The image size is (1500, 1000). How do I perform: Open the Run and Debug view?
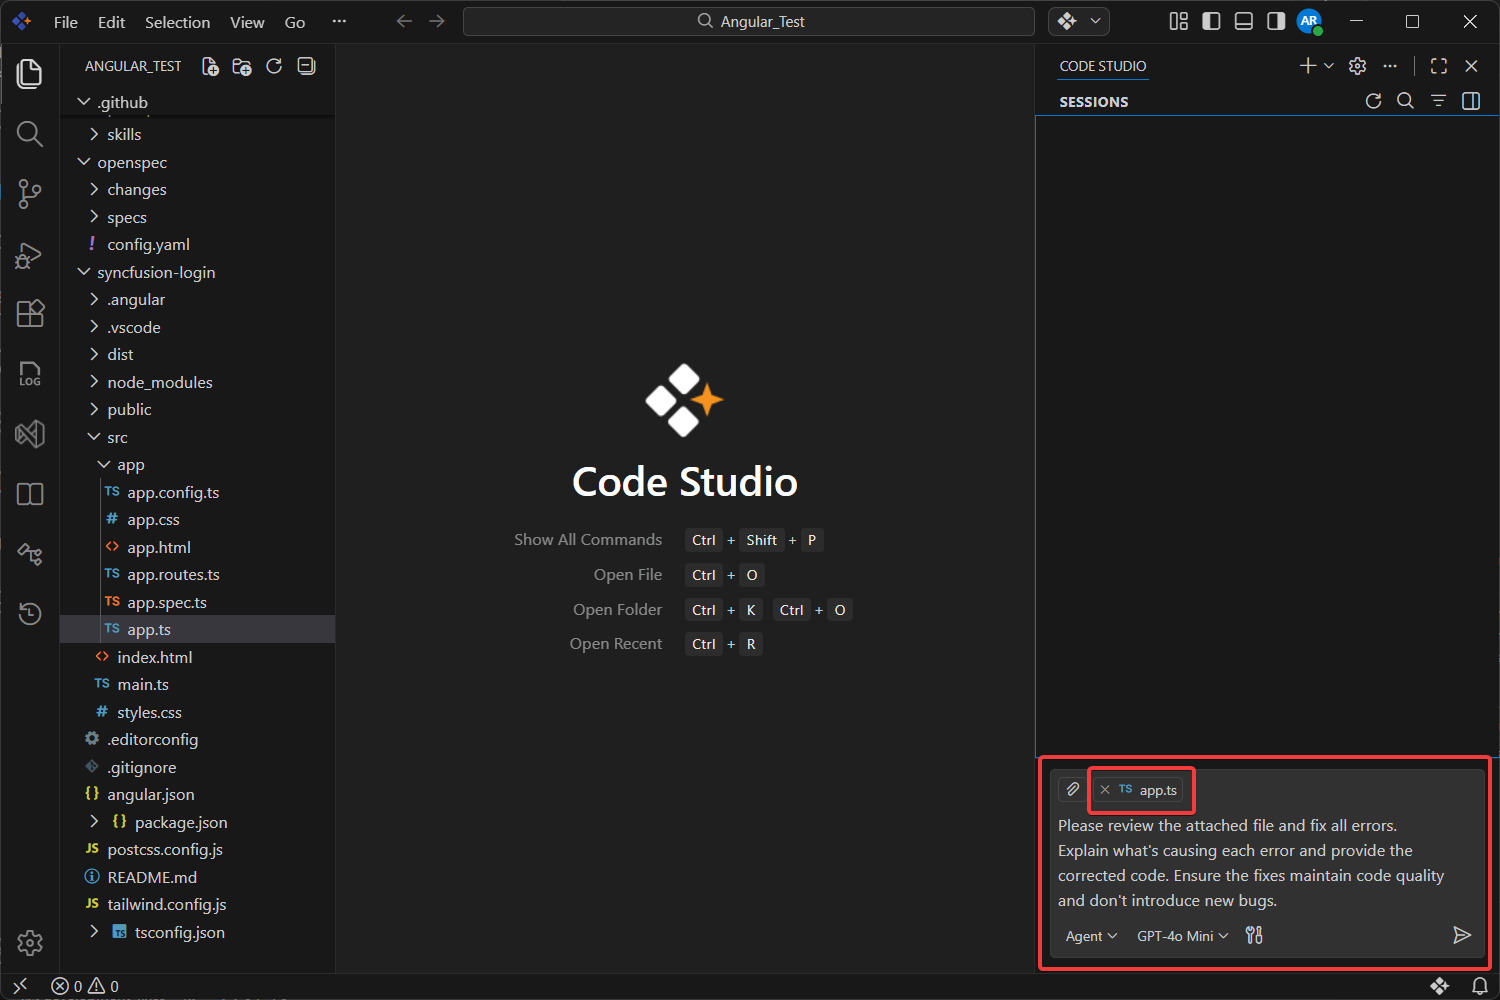point(30,255)
